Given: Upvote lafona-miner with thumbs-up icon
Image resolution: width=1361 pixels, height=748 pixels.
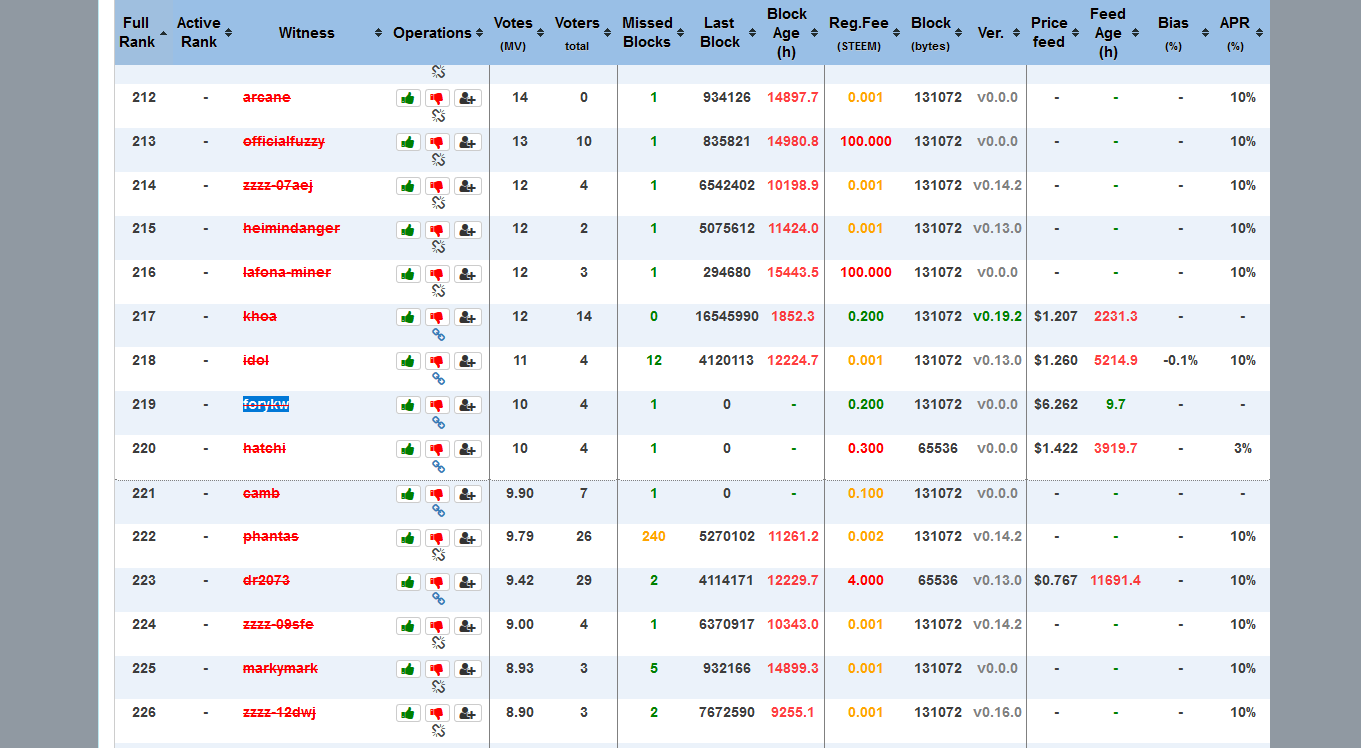Looking at the screenshot, I should pos(408,274).
